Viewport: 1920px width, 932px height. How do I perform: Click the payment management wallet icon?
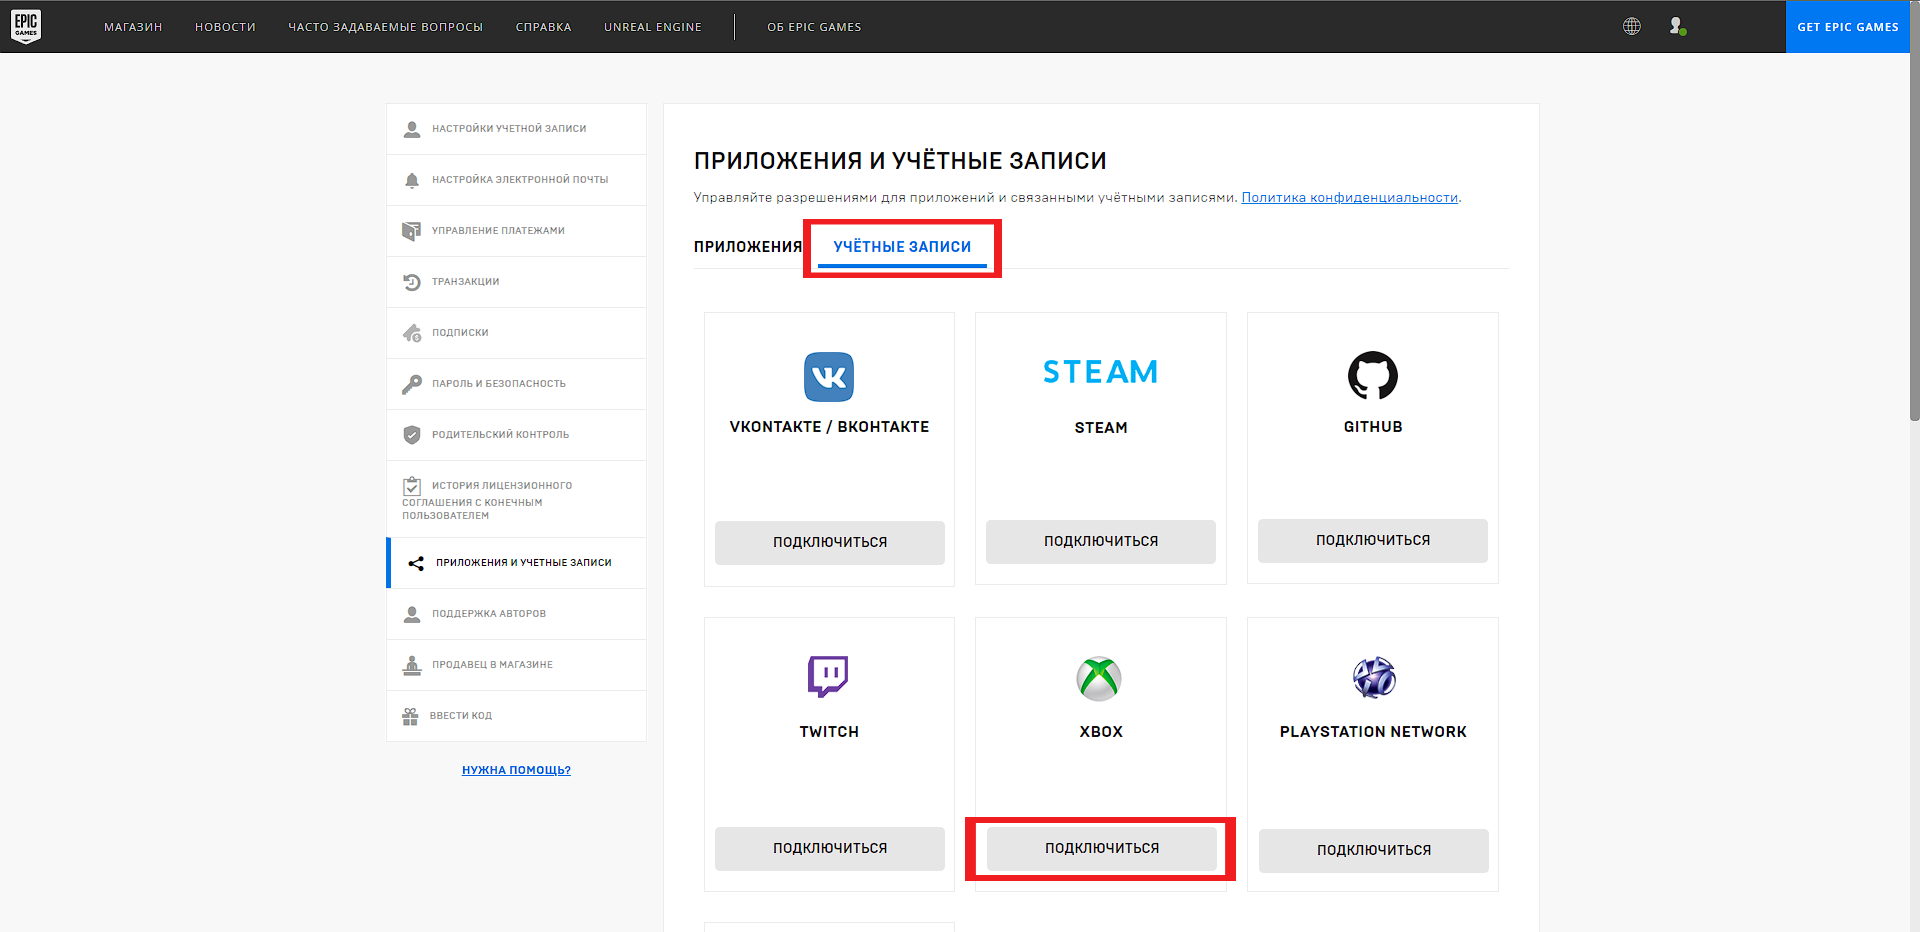coord(411,231)
